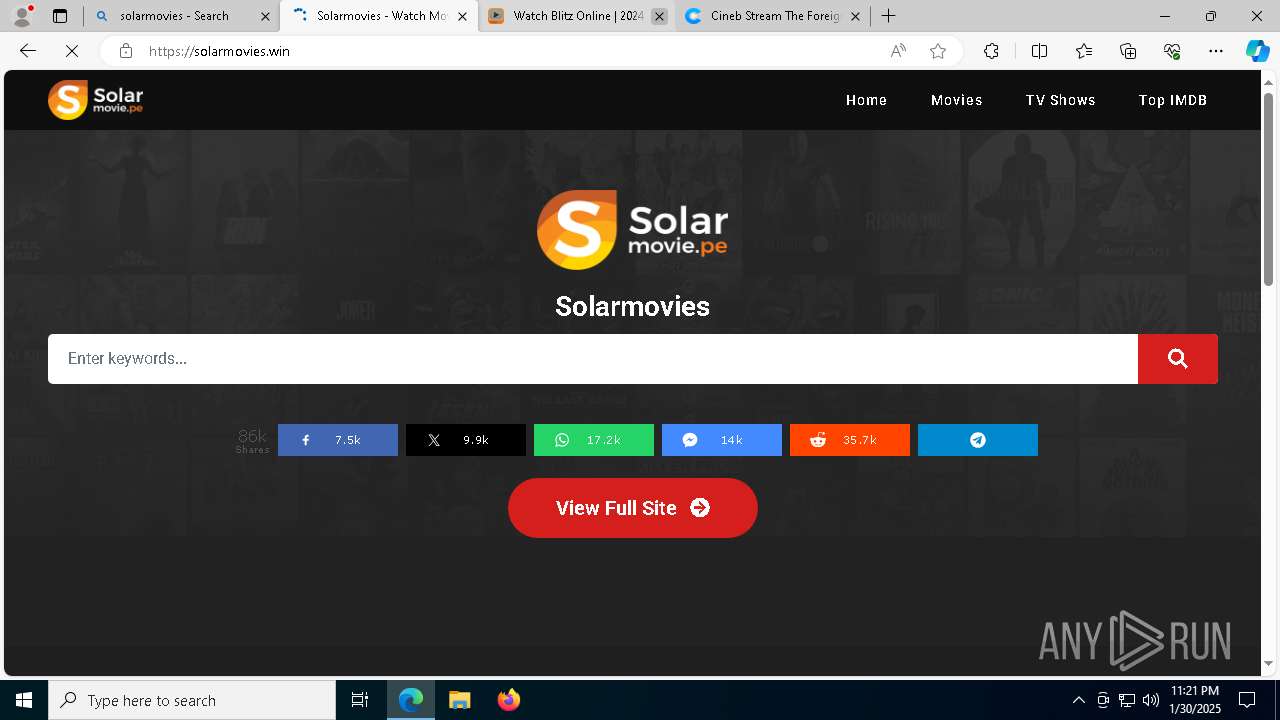Open Split screen view
The image size is (1280, 720).
pyautogui.click(x=1039, y=51)
